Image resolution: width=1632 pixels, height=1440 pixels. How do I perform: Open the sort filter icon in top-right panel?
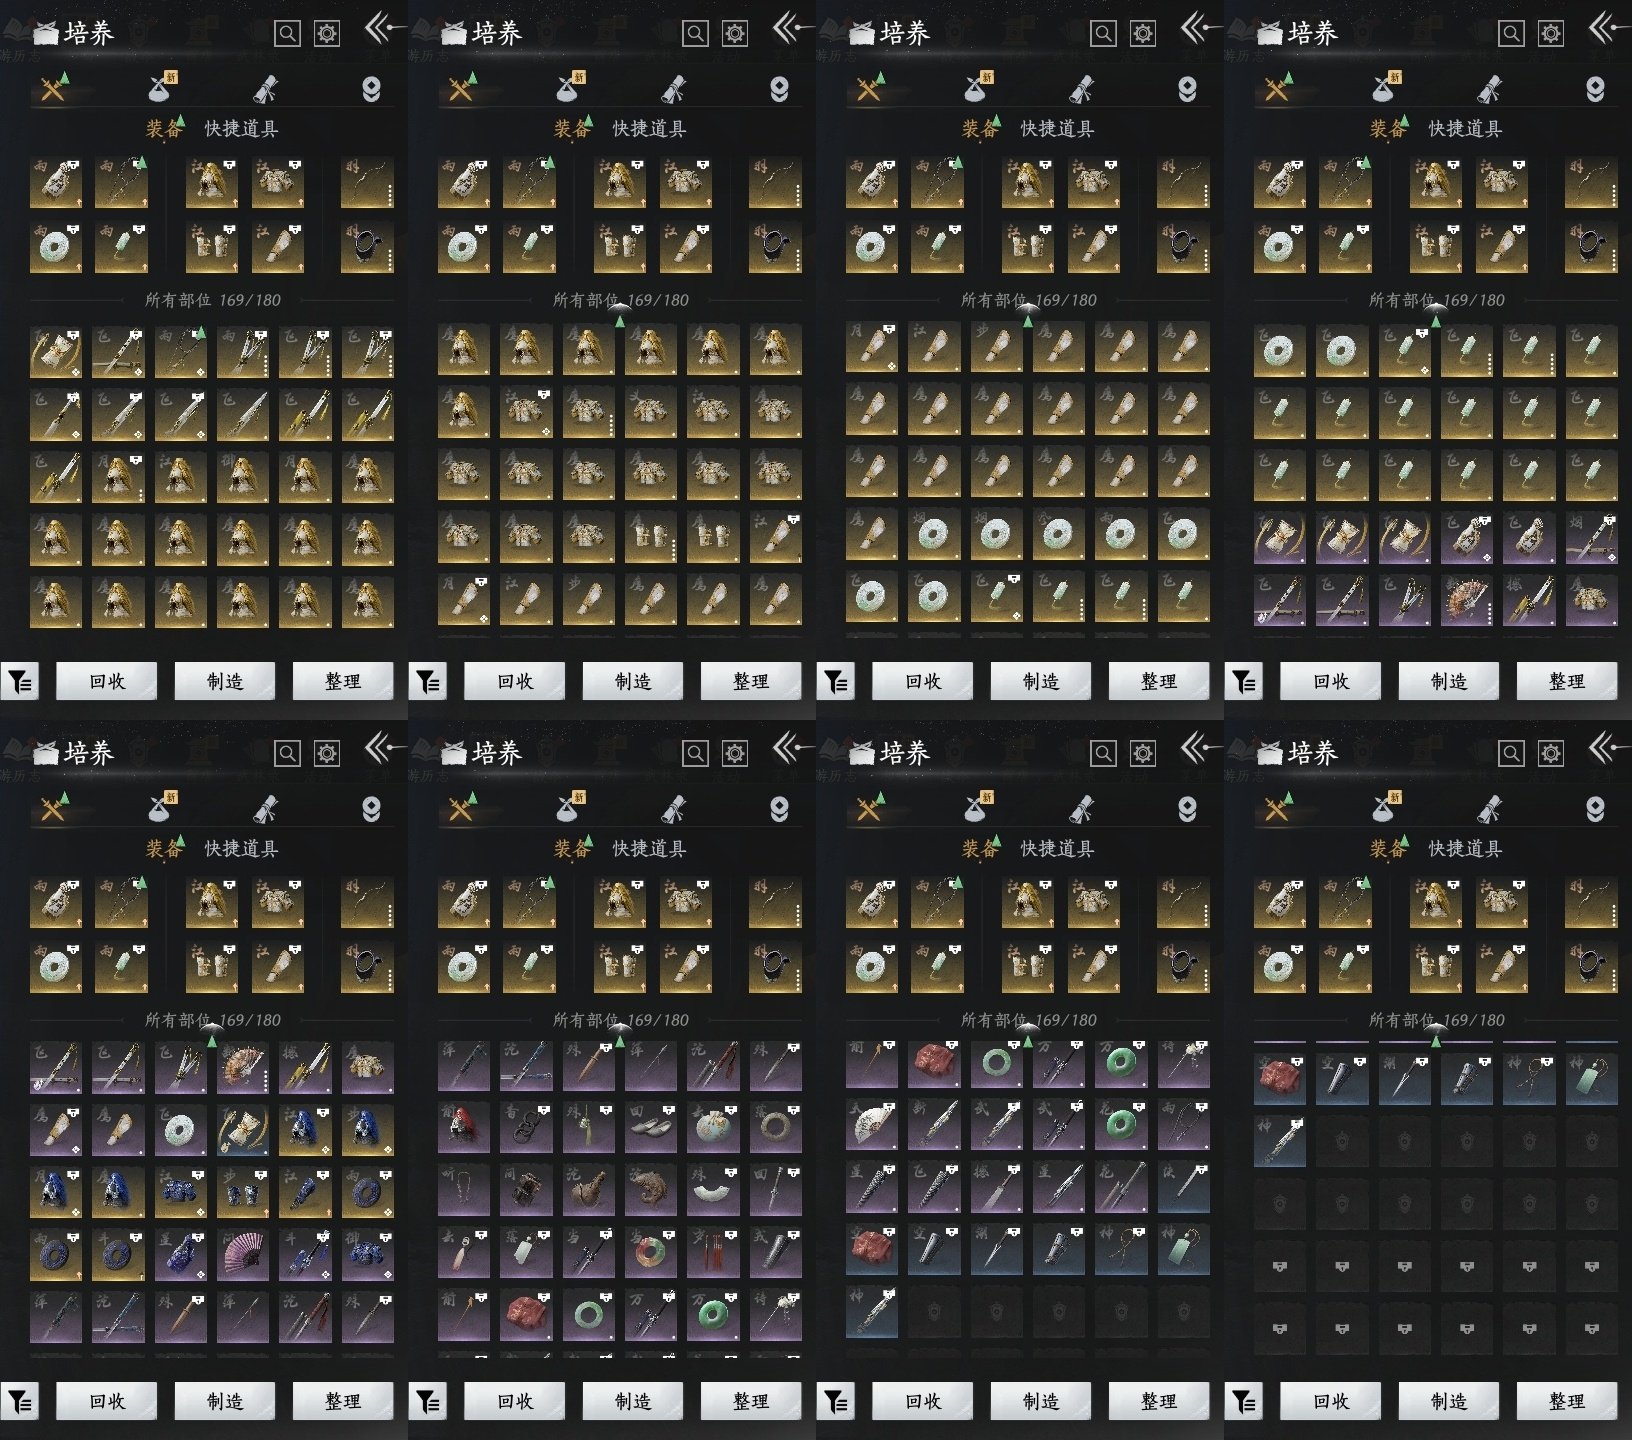(x=1244, y=682)
